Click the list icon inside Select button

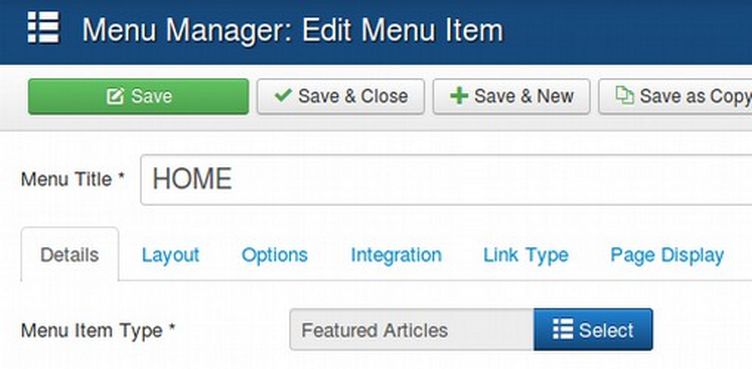point(563,329)
